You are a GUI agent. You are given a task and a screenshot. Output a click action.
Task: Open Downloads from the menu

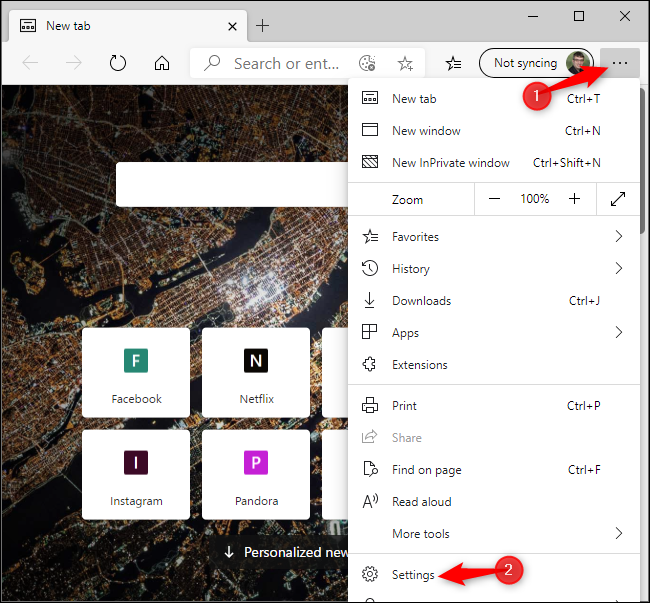click(x=494, y=300)
